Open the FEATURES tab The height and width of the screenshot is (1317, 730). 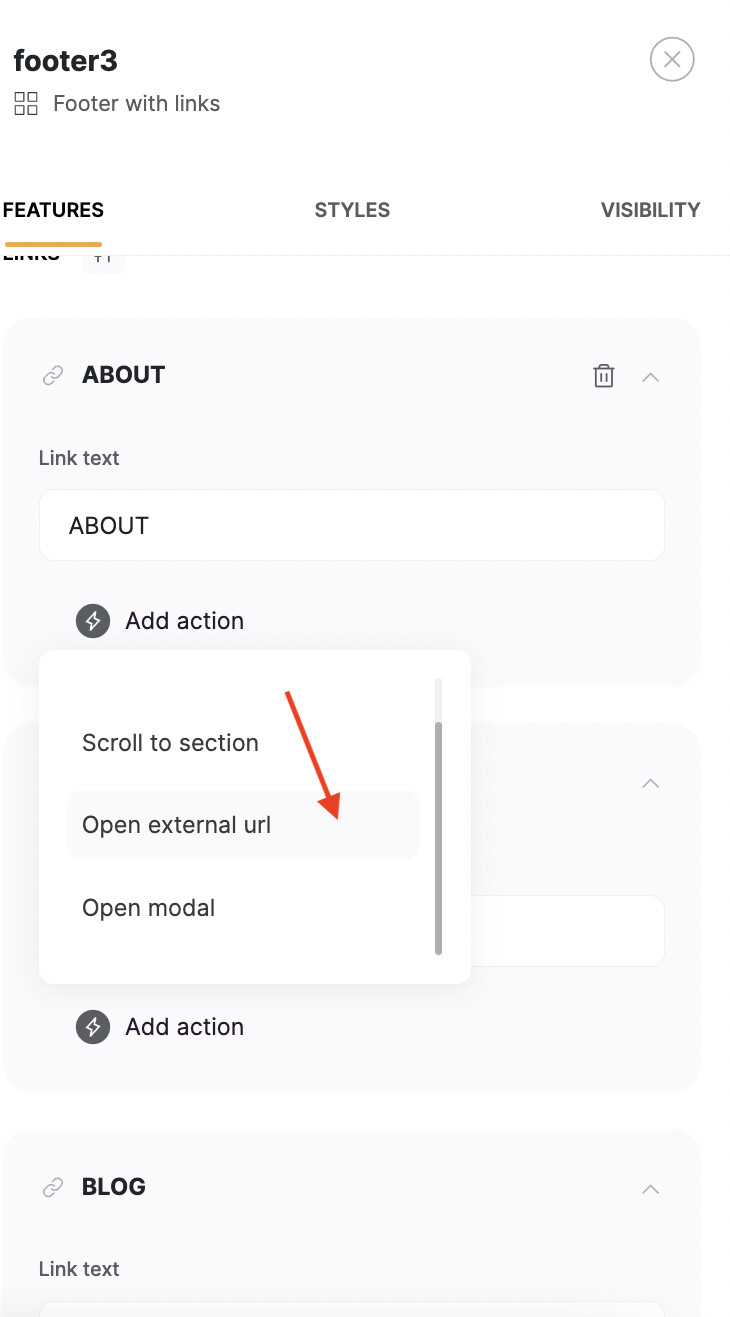(x=53, y=210)
